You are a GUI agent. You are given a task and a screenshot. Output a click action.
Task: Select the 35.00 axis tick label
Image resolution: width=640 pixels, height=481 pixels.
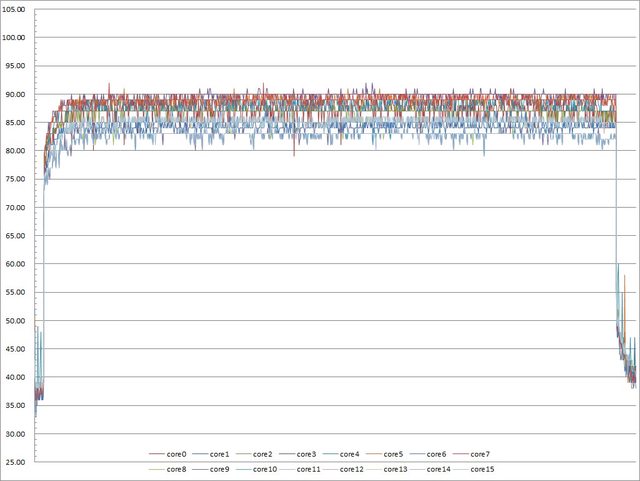click(17, 407)
